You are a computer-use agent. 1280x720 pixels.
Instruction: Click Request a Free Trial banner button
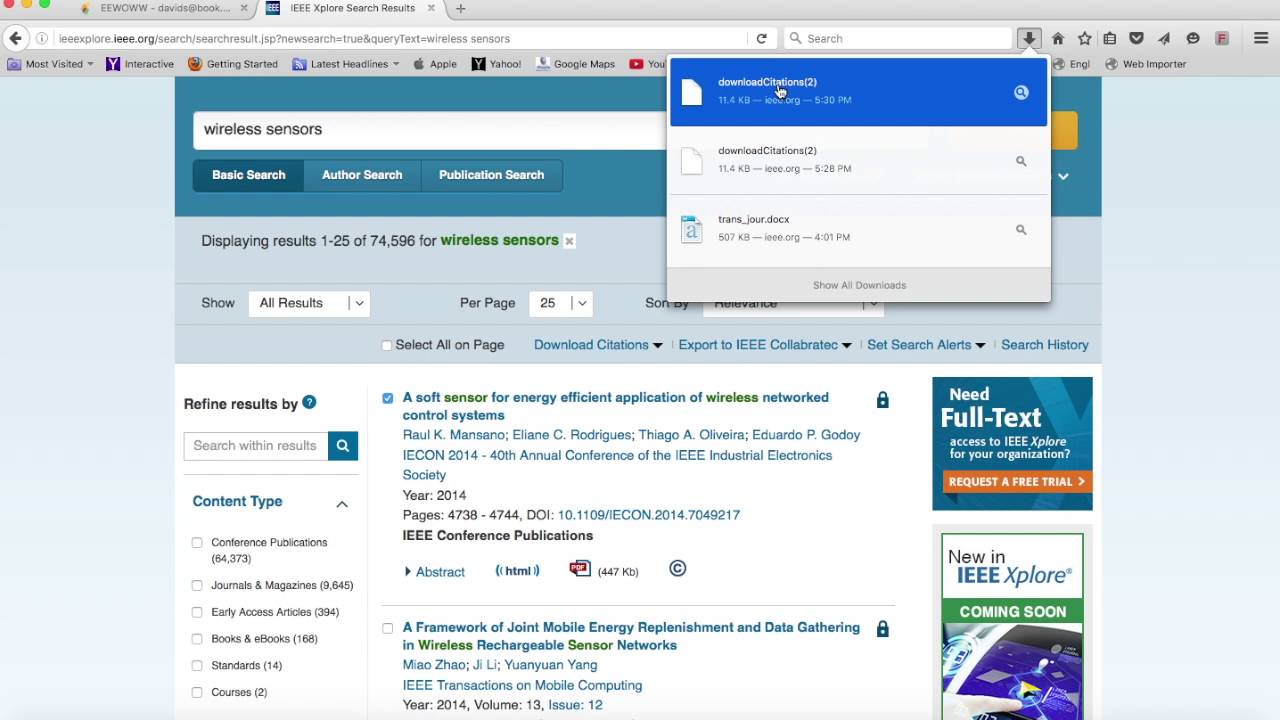pos(1017,482)
